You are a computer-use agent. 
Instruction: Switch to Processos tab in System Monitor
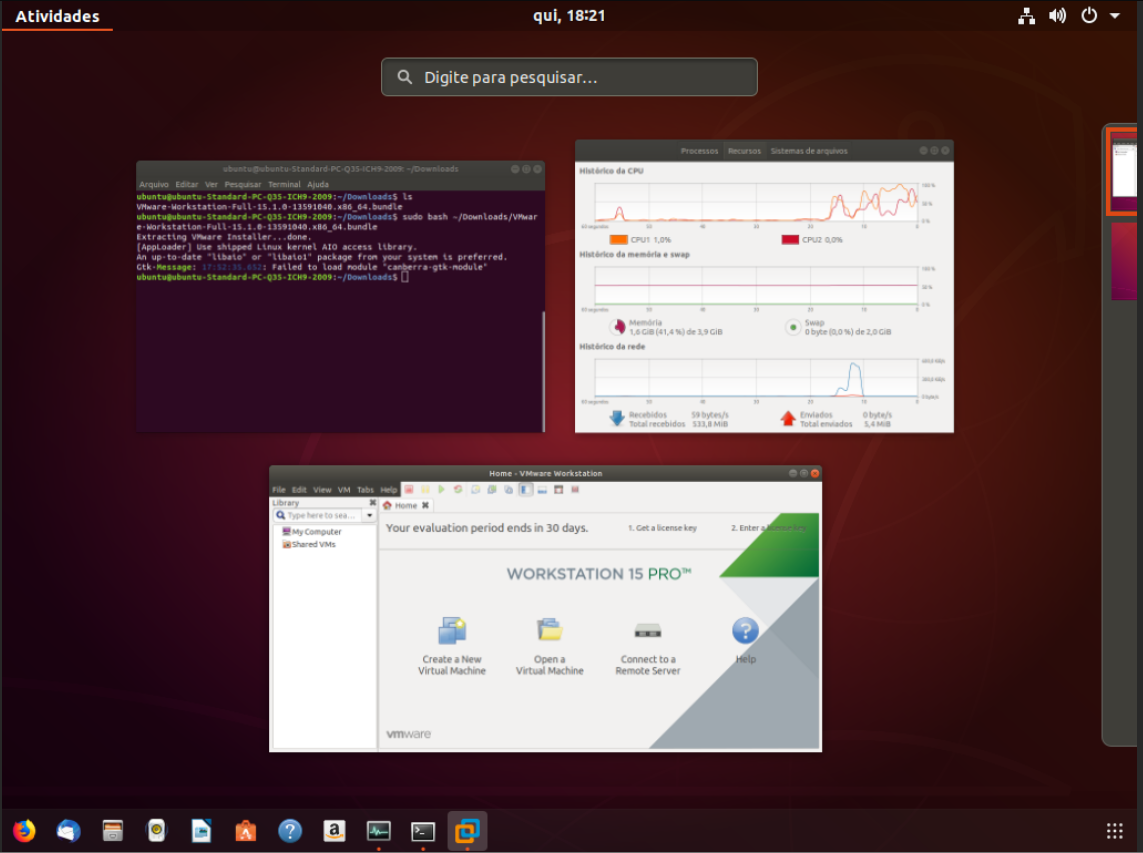point(699,151)
